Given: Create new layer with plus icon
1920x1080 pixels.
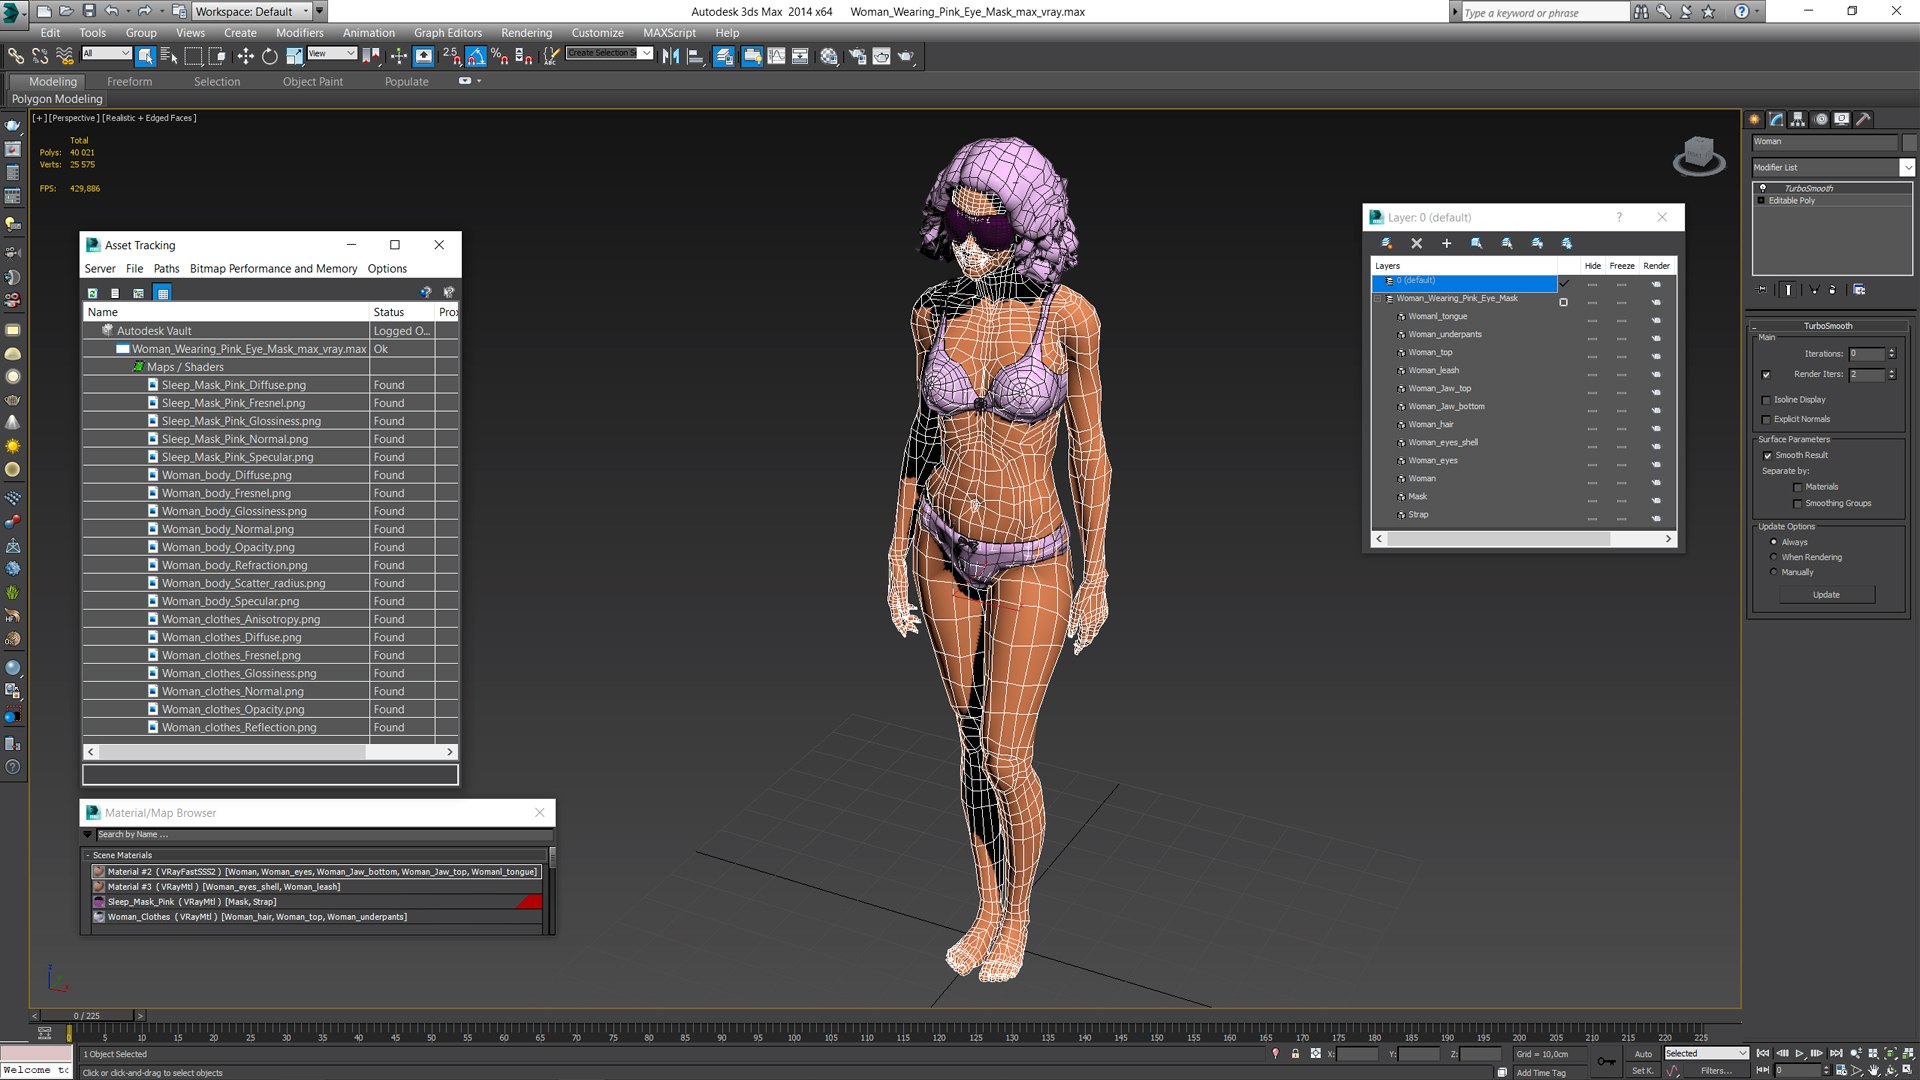Looking at the screenshot, I should point(1446,243).
